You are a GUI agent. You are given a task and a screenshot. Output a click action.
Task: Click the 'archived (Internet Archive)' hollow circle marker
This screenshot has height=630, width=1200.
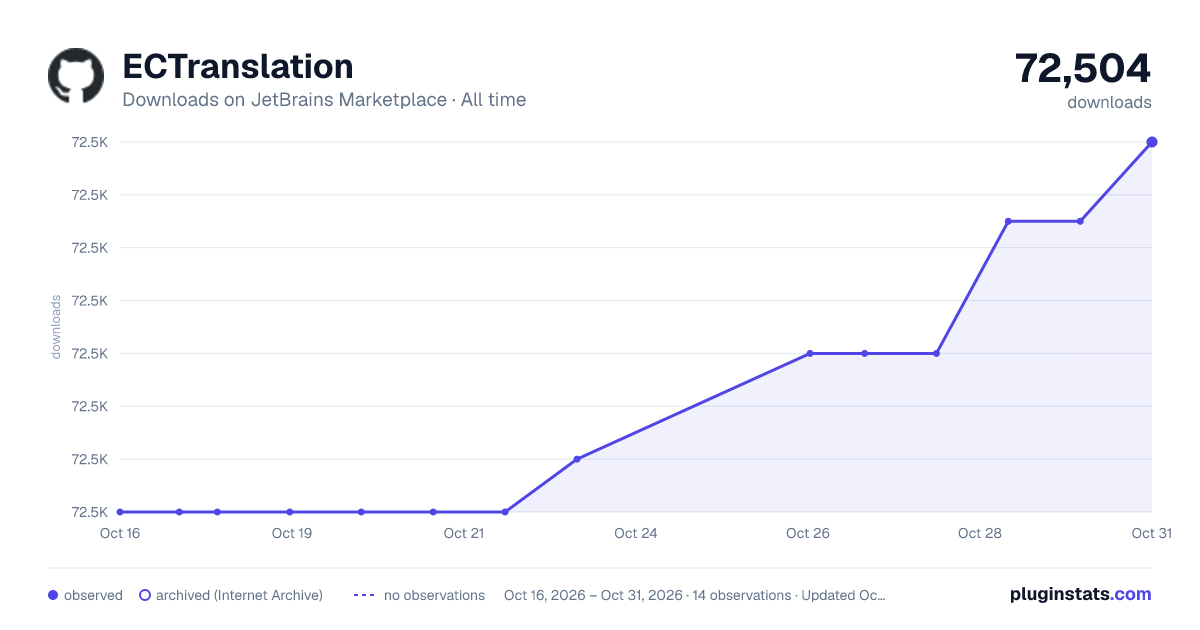[145, 595]
